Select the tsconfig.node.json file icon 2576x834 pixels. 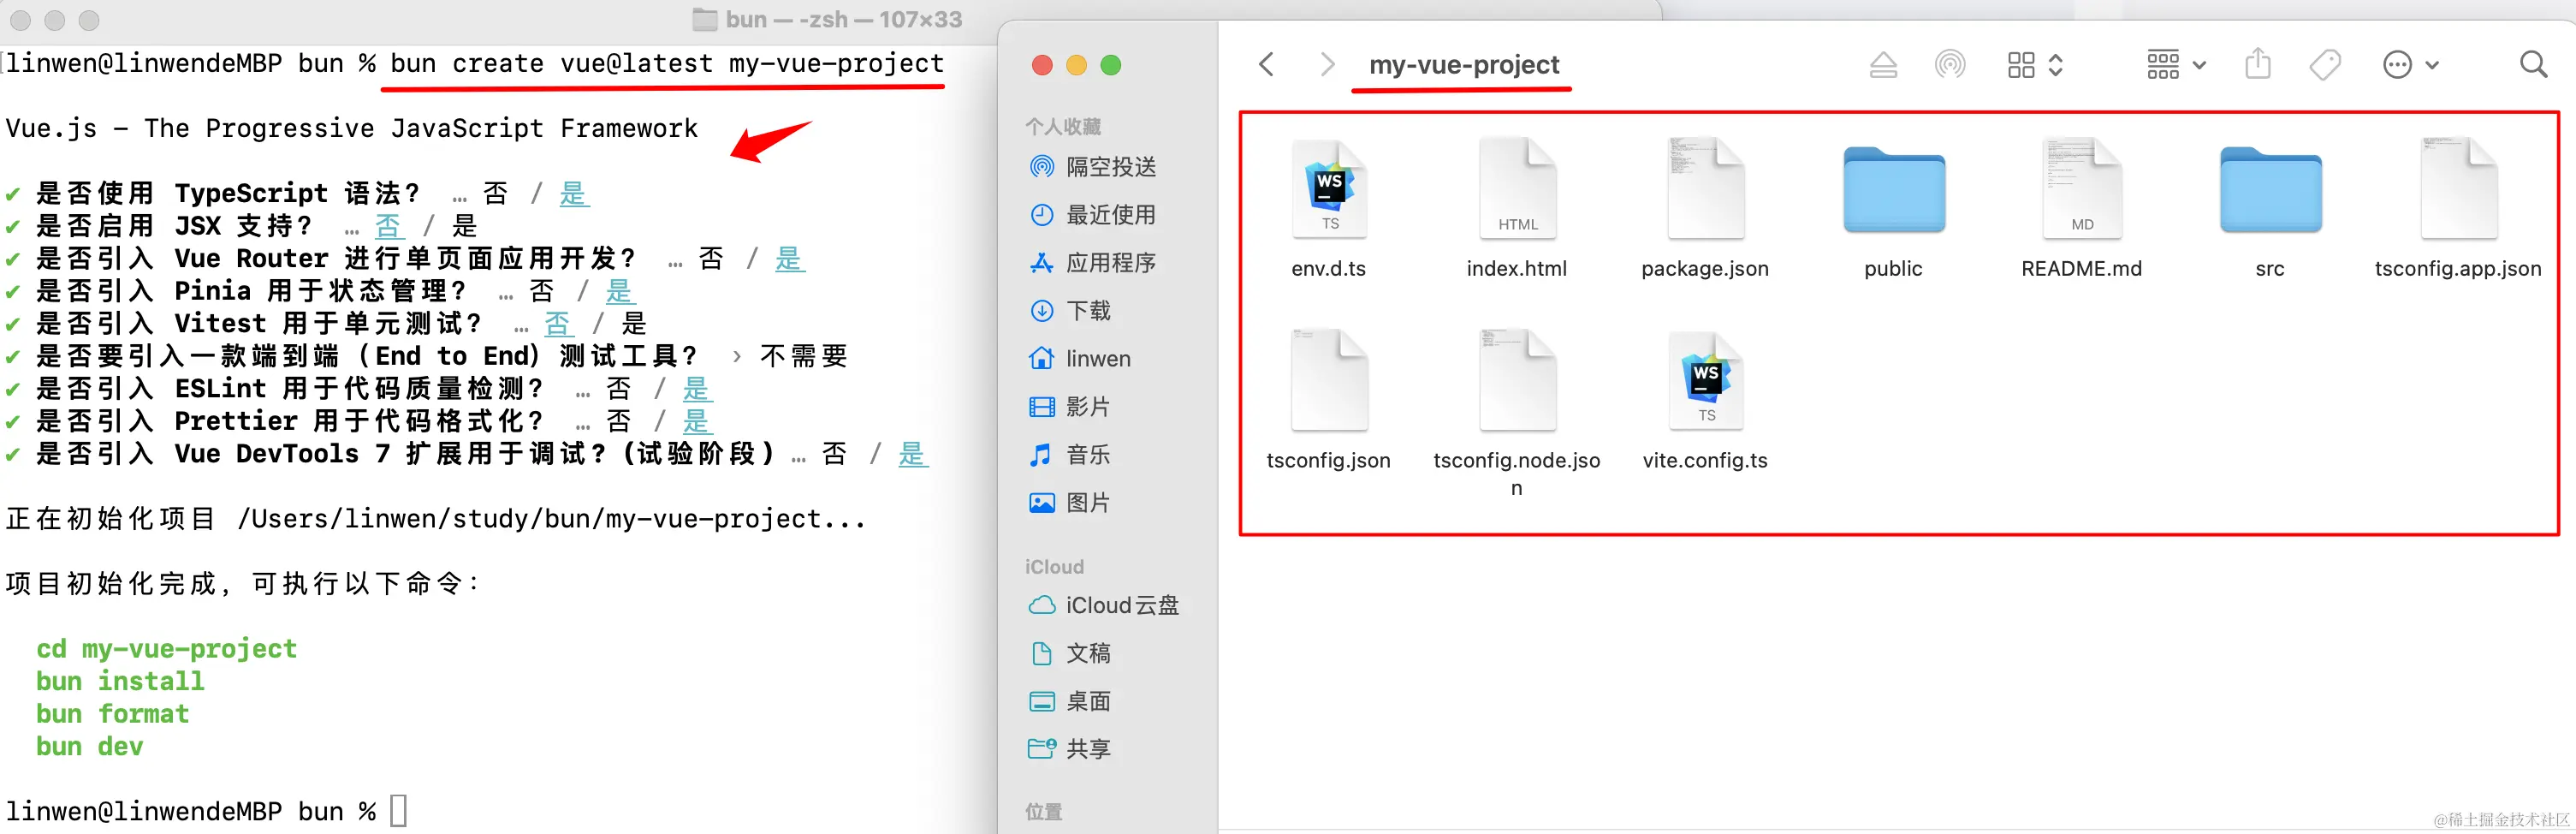pos(1517,381)
